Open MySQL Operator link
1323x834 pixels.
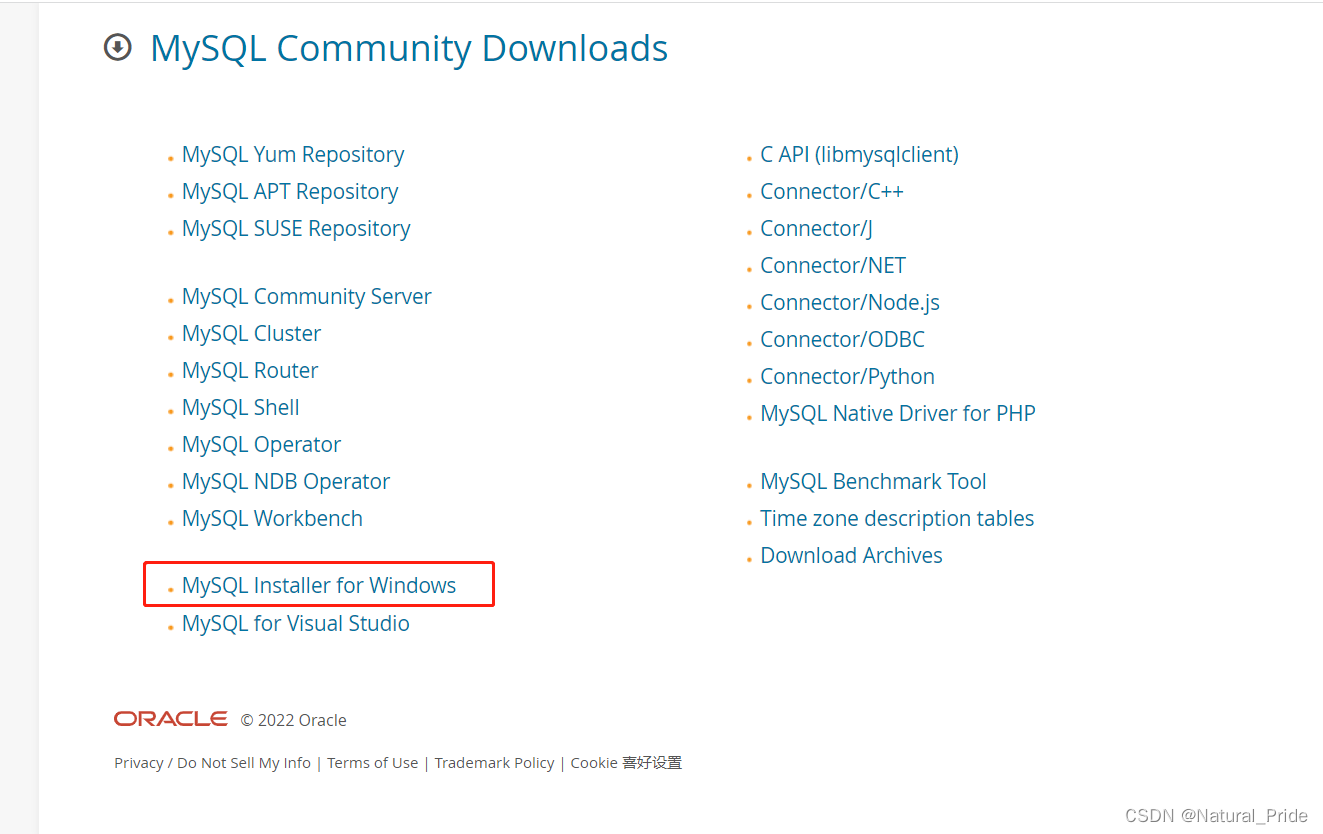261,445
